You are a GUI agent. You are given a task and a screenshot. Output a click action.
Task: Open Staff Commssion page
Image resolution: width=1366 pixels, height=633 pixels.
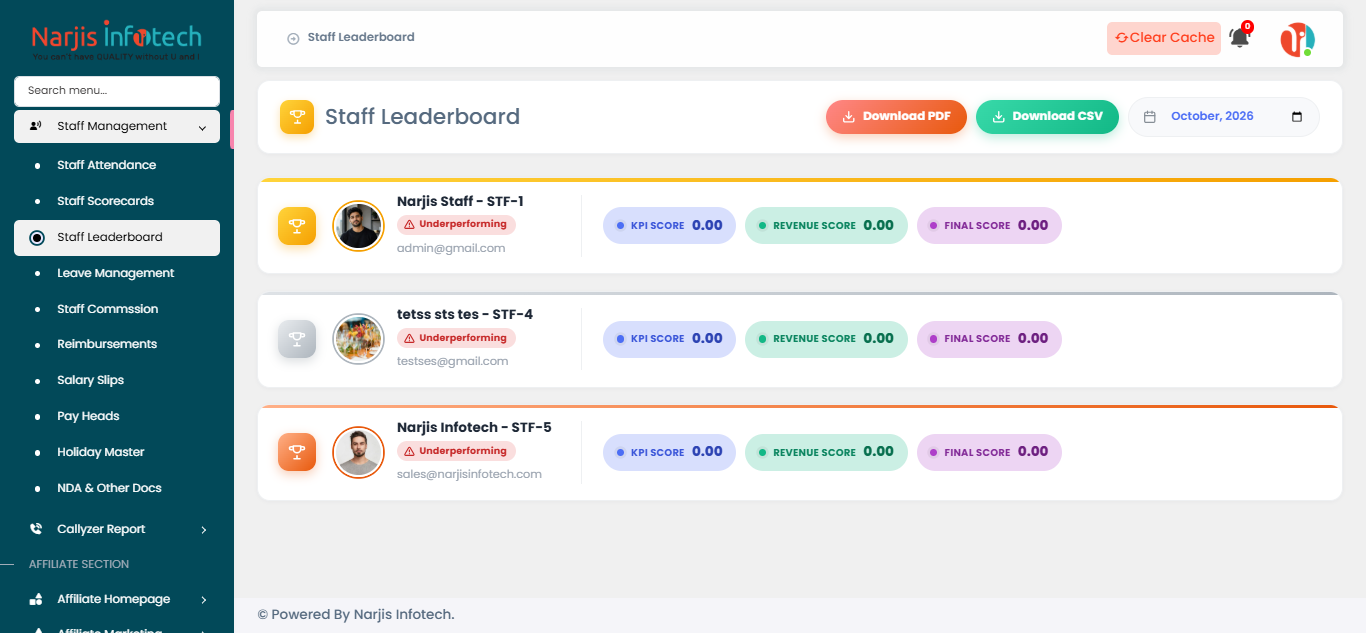coord(108,309)
